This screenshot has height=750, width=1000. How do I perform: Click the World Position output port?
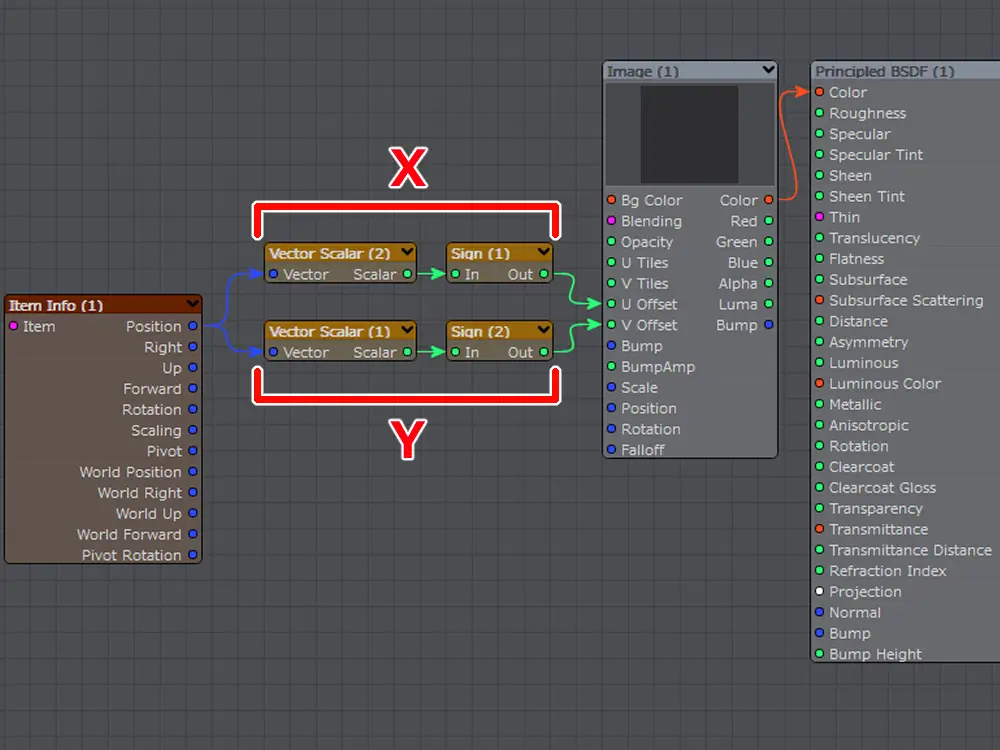pyautogui.click(x=193, y=472)
